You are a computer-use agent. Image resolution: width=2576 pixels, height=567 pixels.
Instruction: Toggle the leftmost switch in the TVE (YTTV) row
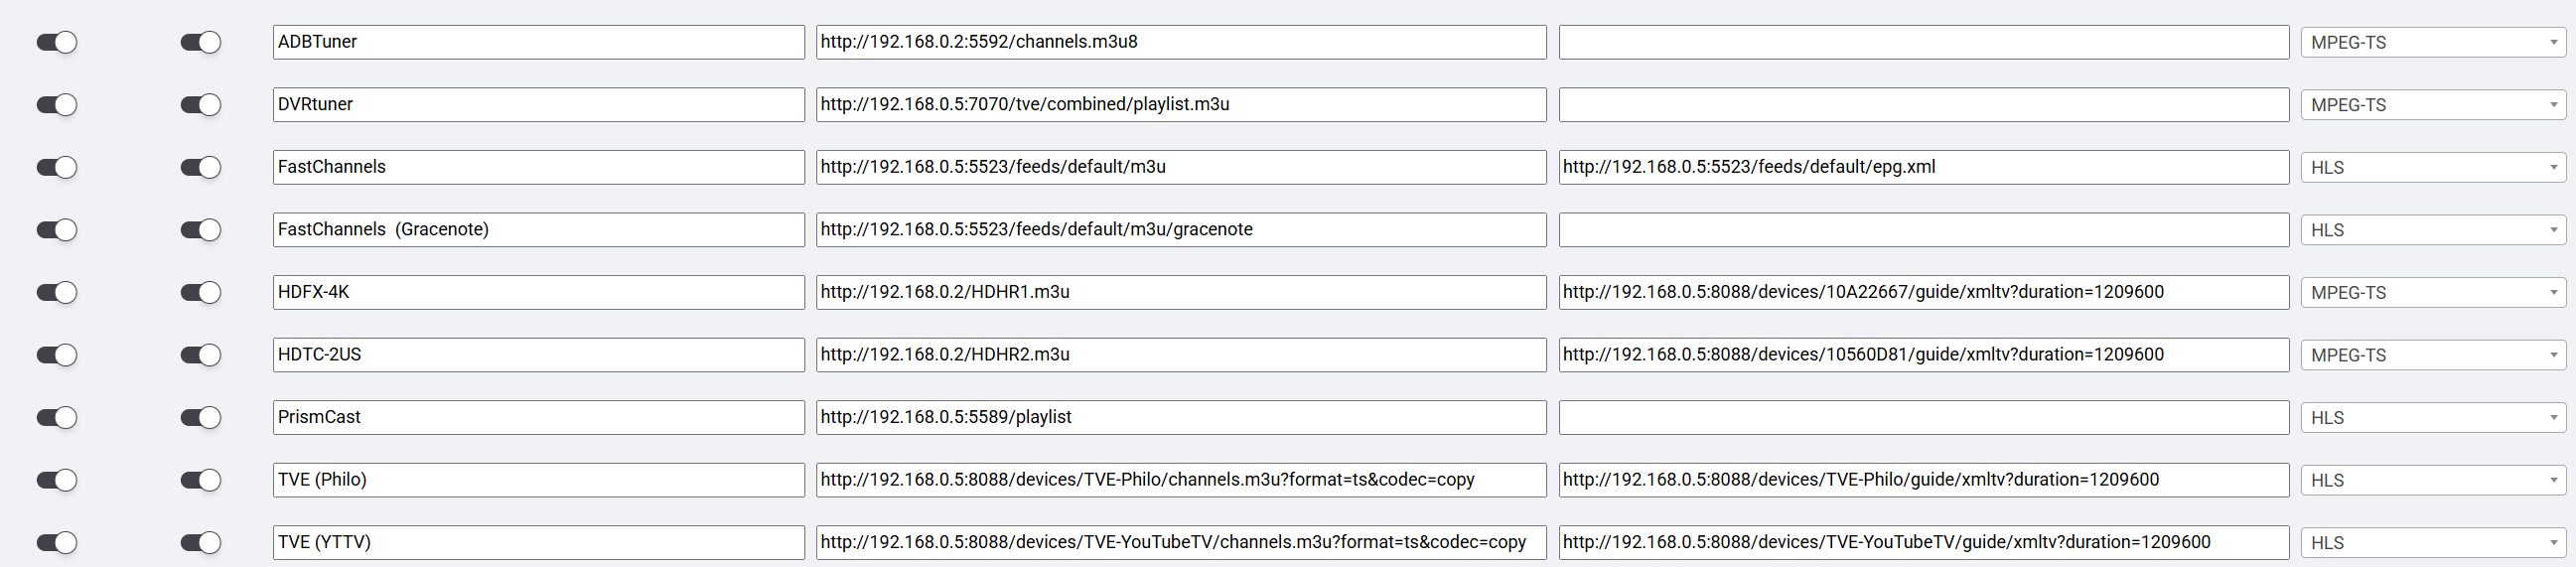(x=57, y=542)
